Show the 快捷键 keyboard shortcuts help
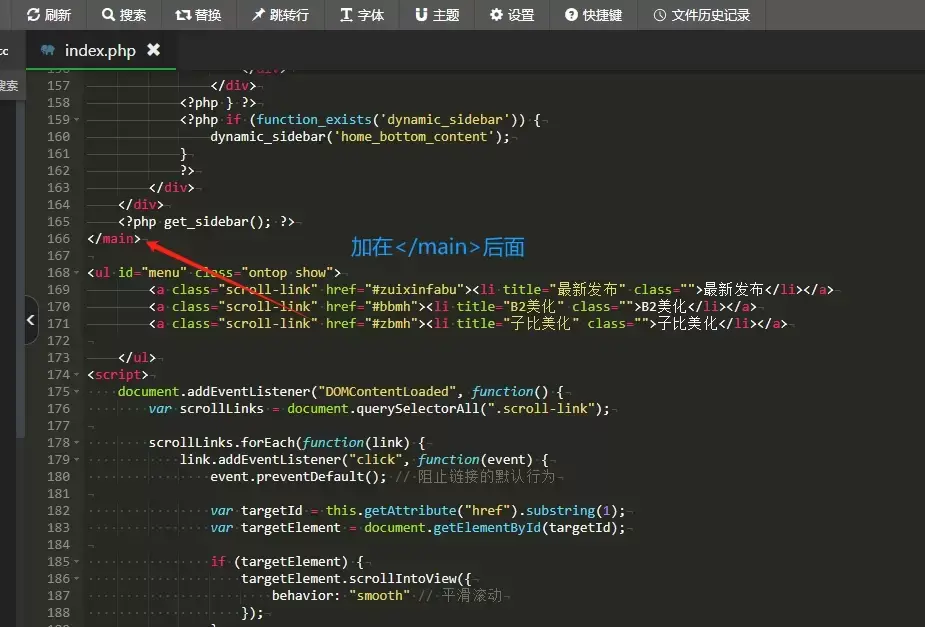This screenshot has width=925, height=627. point(593,15)
